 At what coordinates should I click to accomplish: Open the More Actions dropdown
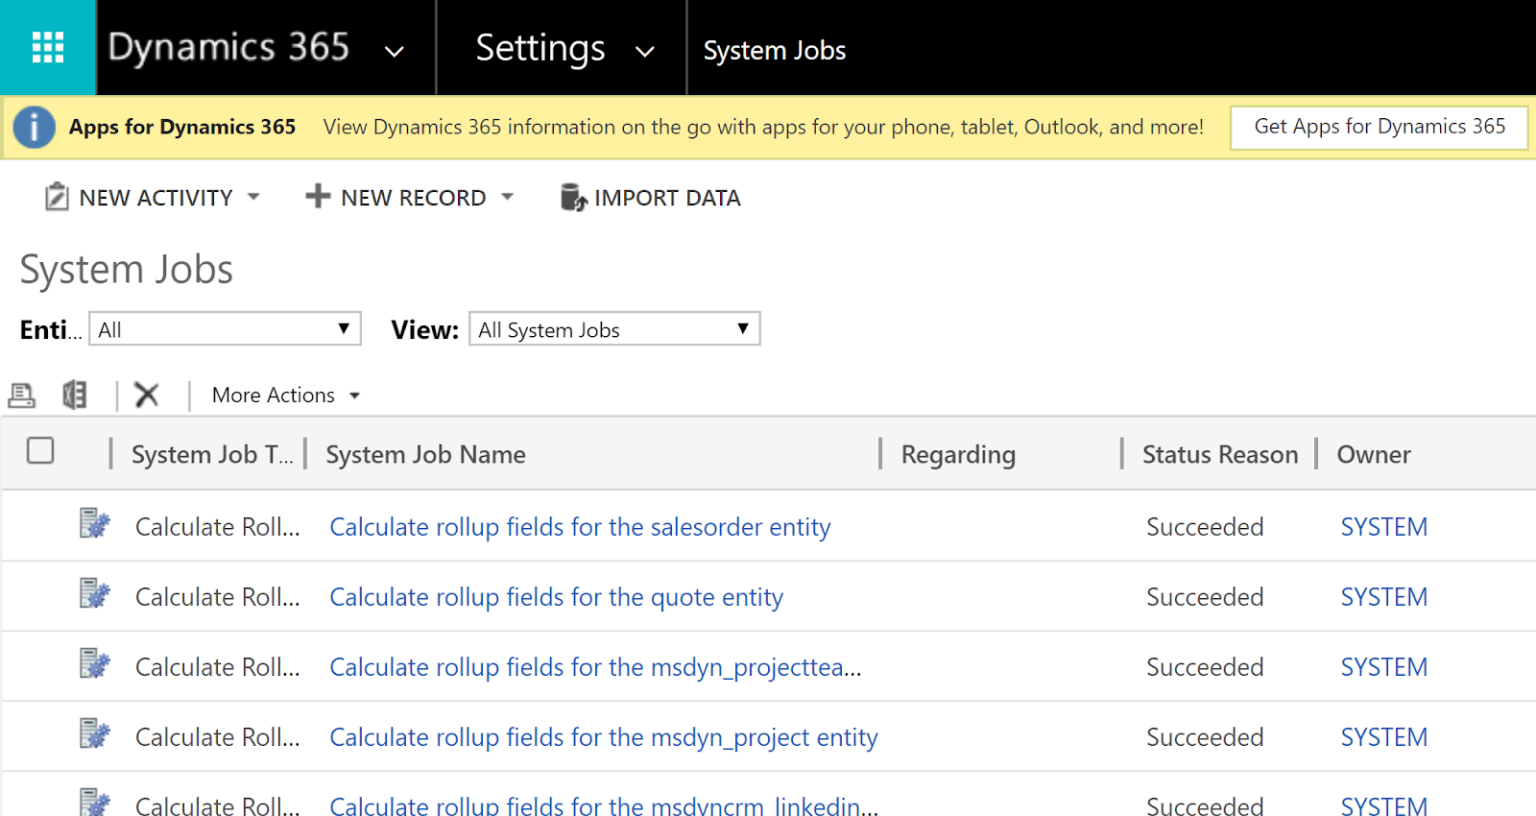(x=283, y=394)
